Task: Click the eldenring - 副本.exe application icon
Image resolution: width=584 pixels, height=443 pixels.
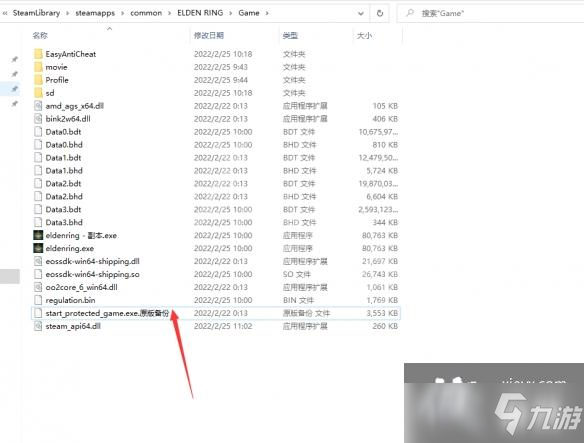Action: [x=38, y=235]
